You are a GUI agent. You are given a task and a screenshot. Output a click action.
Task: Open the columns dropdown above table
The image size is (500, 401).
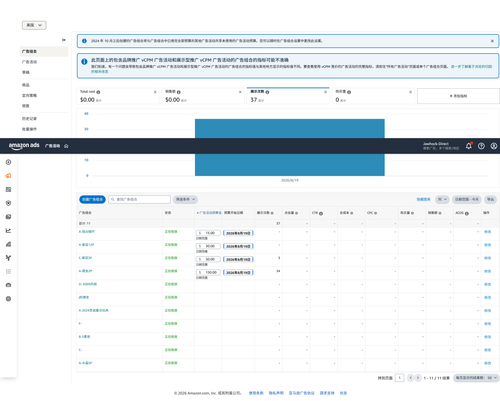[442, 199]
